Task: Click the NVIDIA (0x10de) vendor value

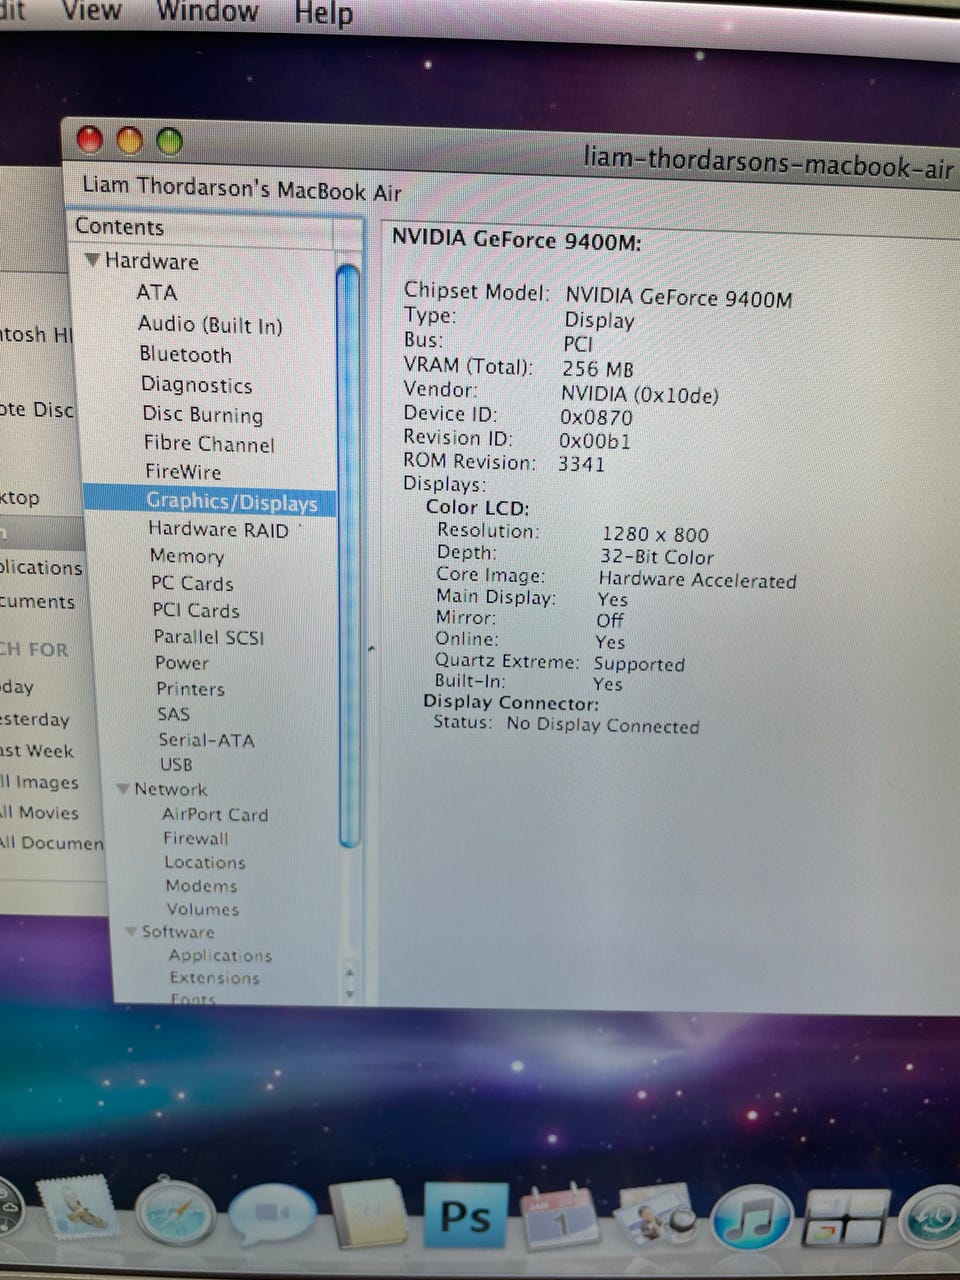Action: 639,394
